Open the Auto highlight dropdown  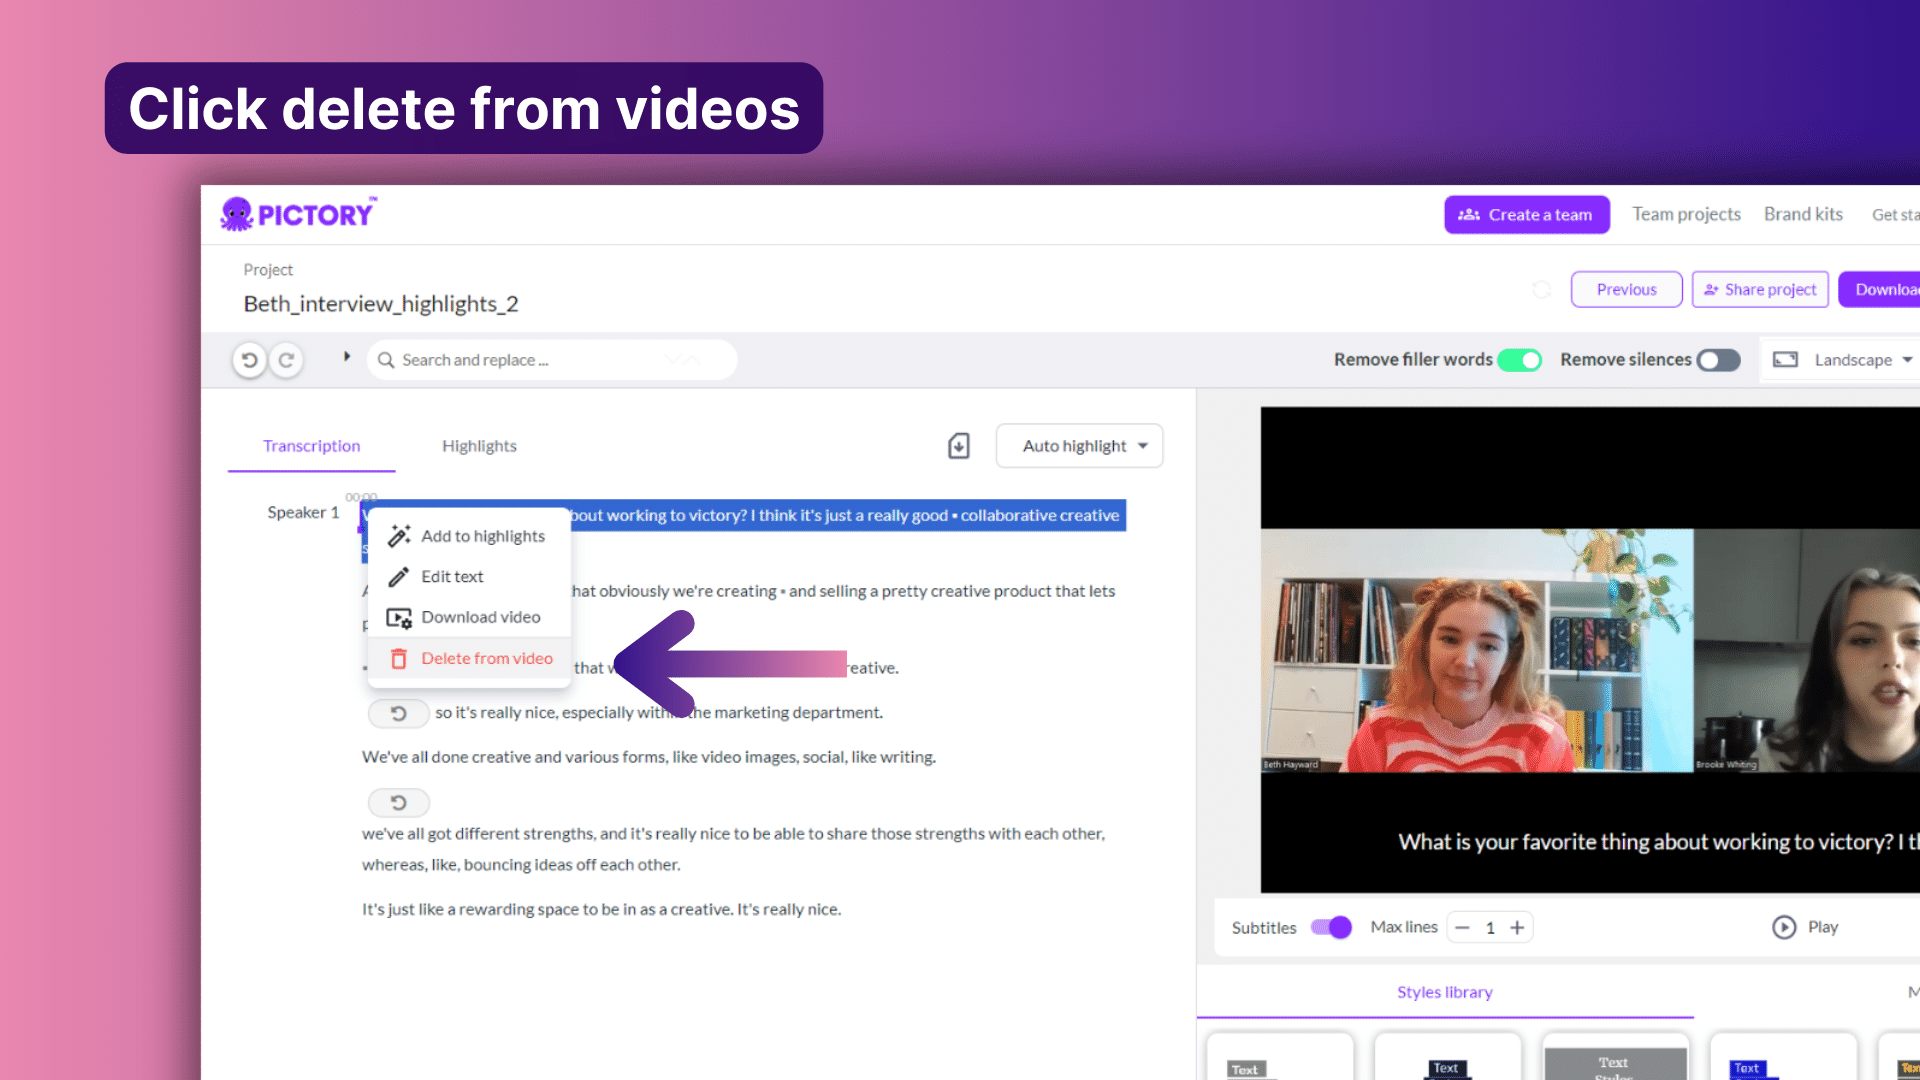[x=1079, y=445]
